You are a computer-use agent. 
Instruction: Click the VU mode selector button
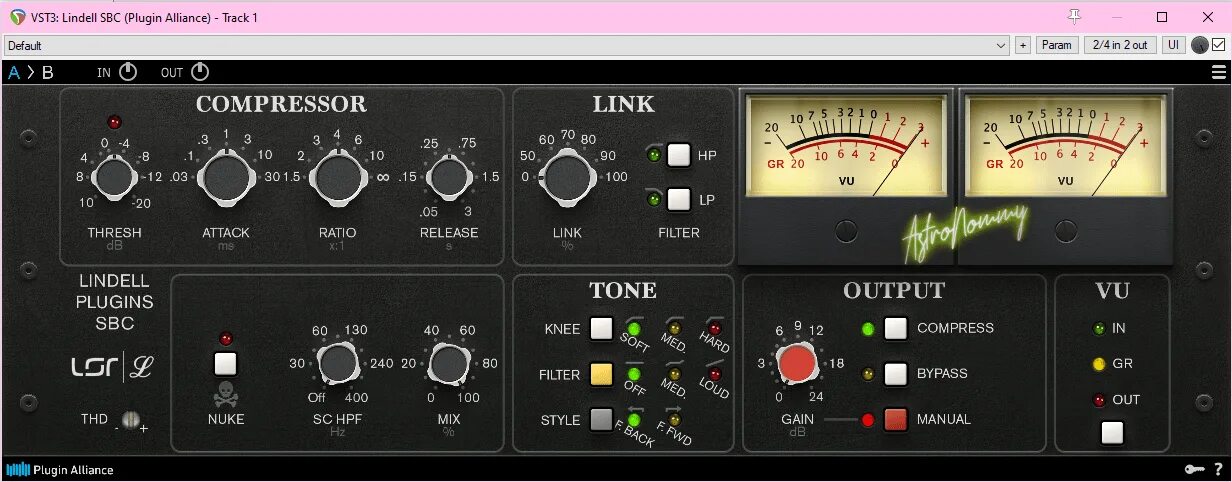(x=1112, y=433)
